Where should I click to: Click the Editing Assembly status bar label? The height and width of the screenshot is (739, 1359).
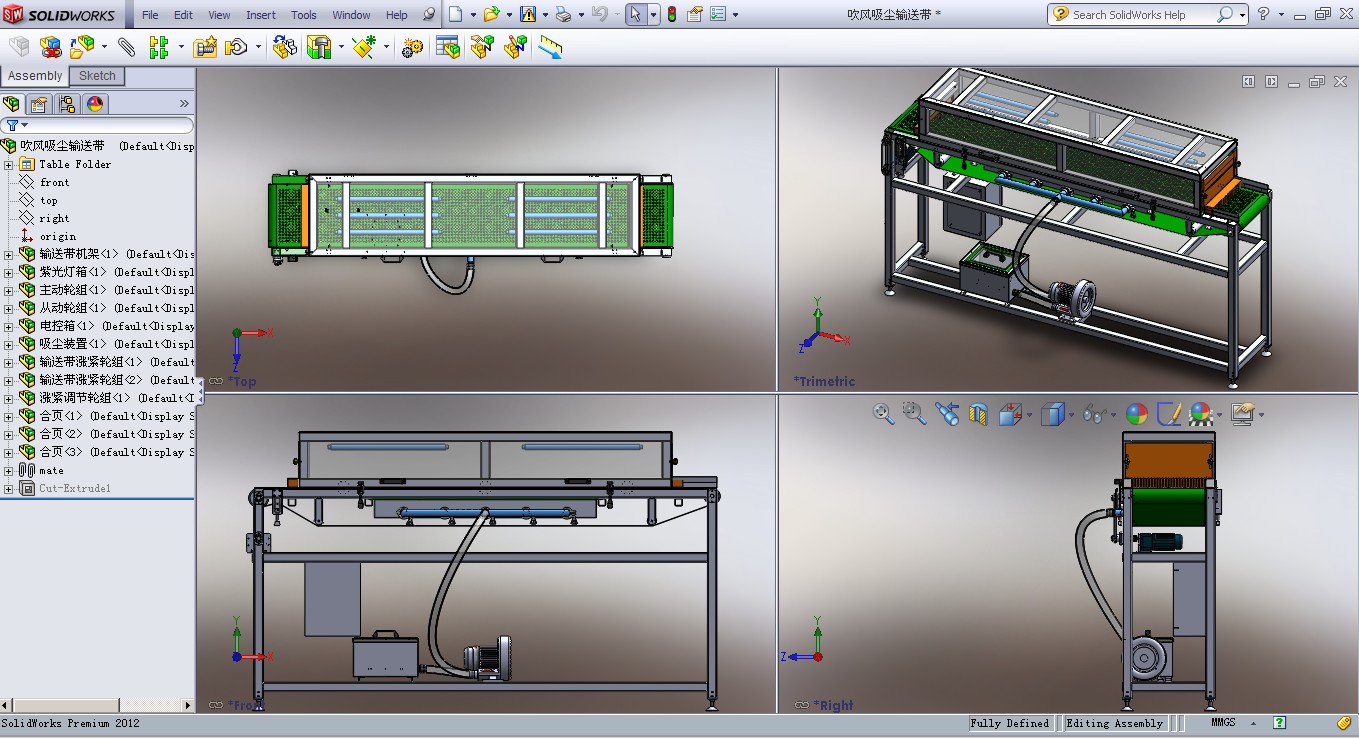(1114, 723)
